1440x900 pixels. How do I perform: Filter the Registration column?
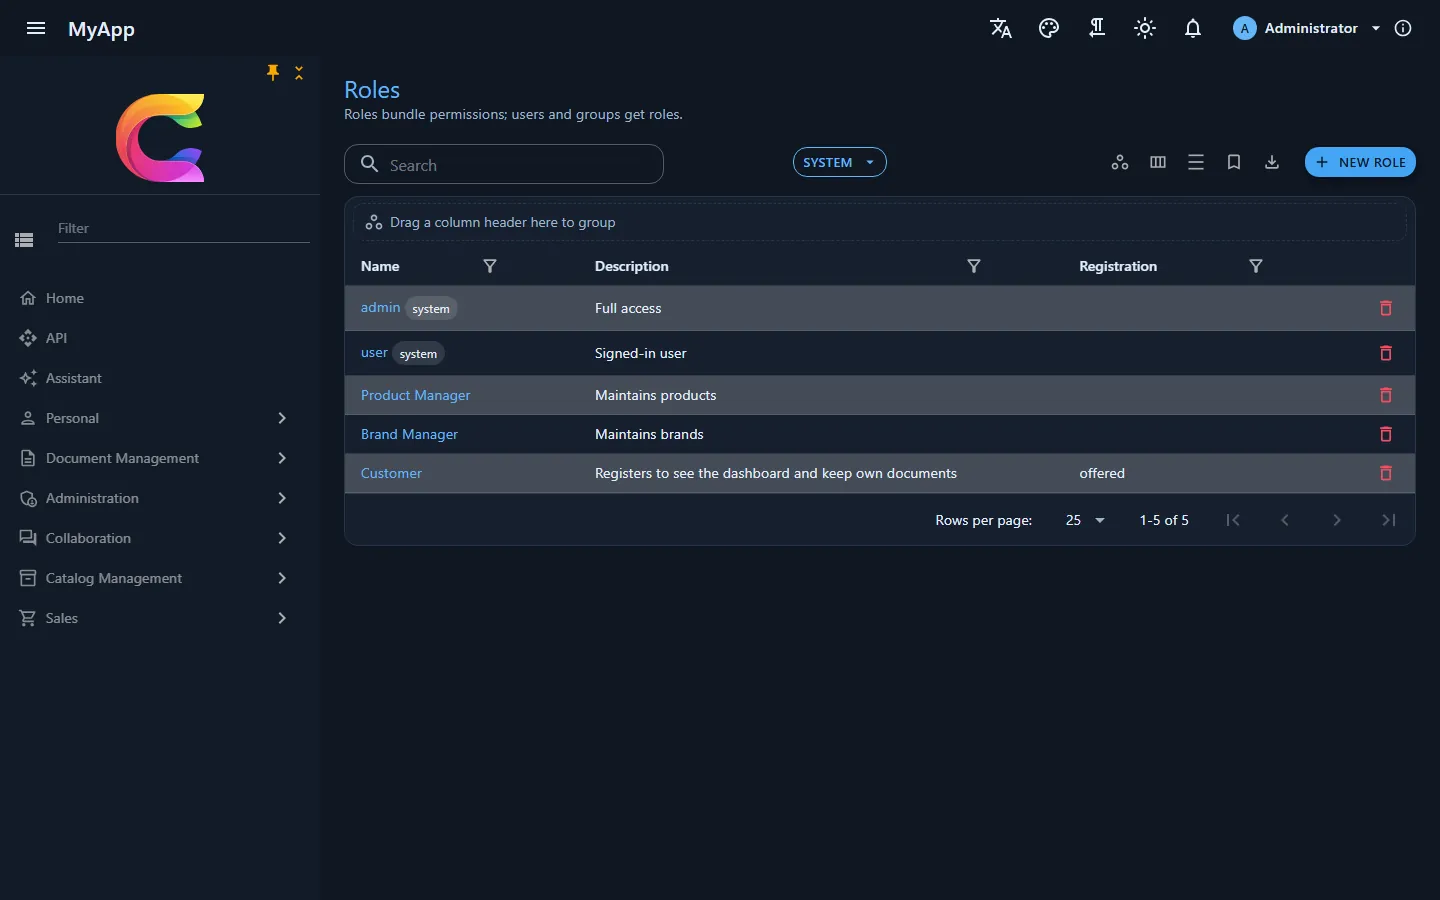point(1256,266)
